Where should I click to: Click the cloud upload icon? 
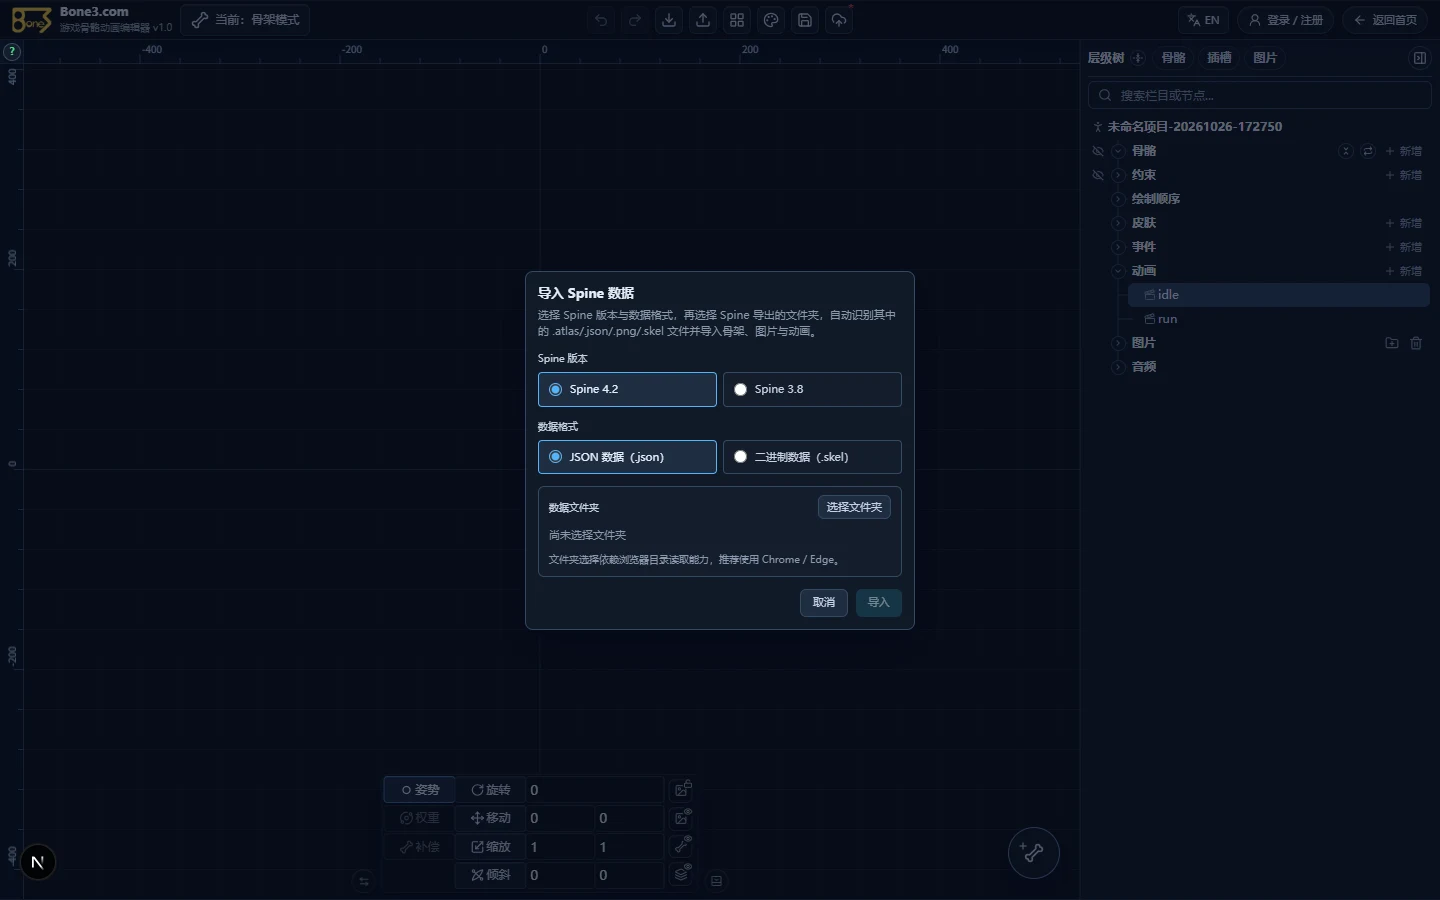pyautogui.click(x=839, y=20)
